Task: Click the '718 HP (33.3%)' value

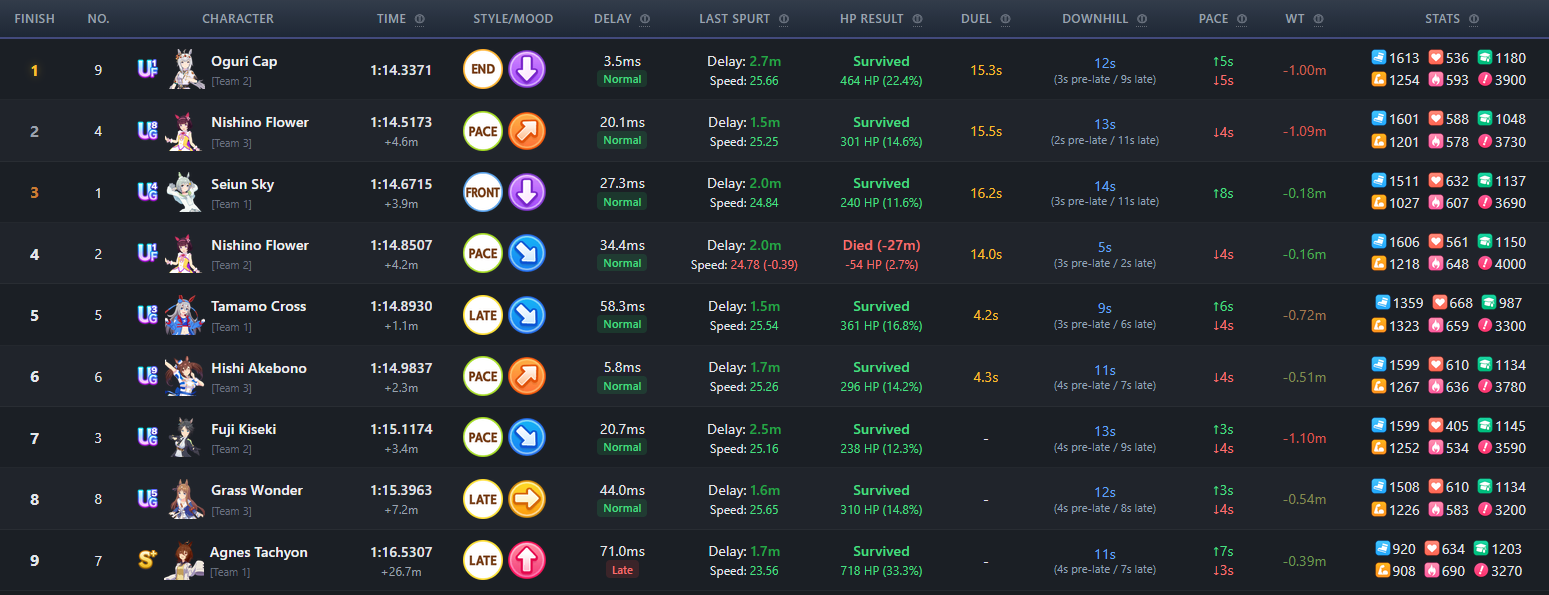Action: coord(881,570)
